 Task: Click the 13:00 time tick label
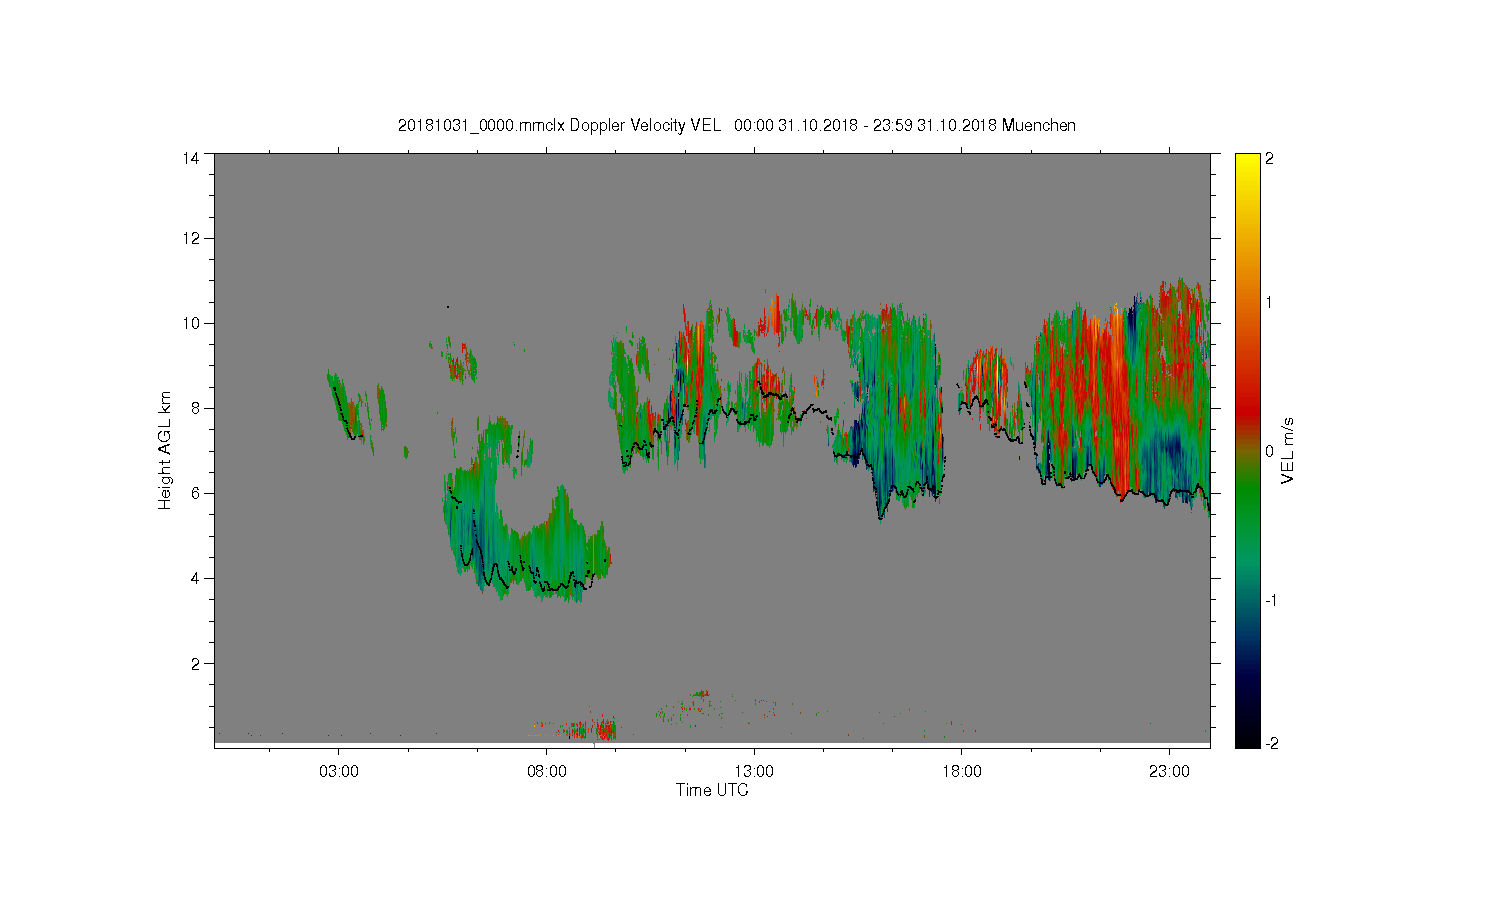click(754, 772)
